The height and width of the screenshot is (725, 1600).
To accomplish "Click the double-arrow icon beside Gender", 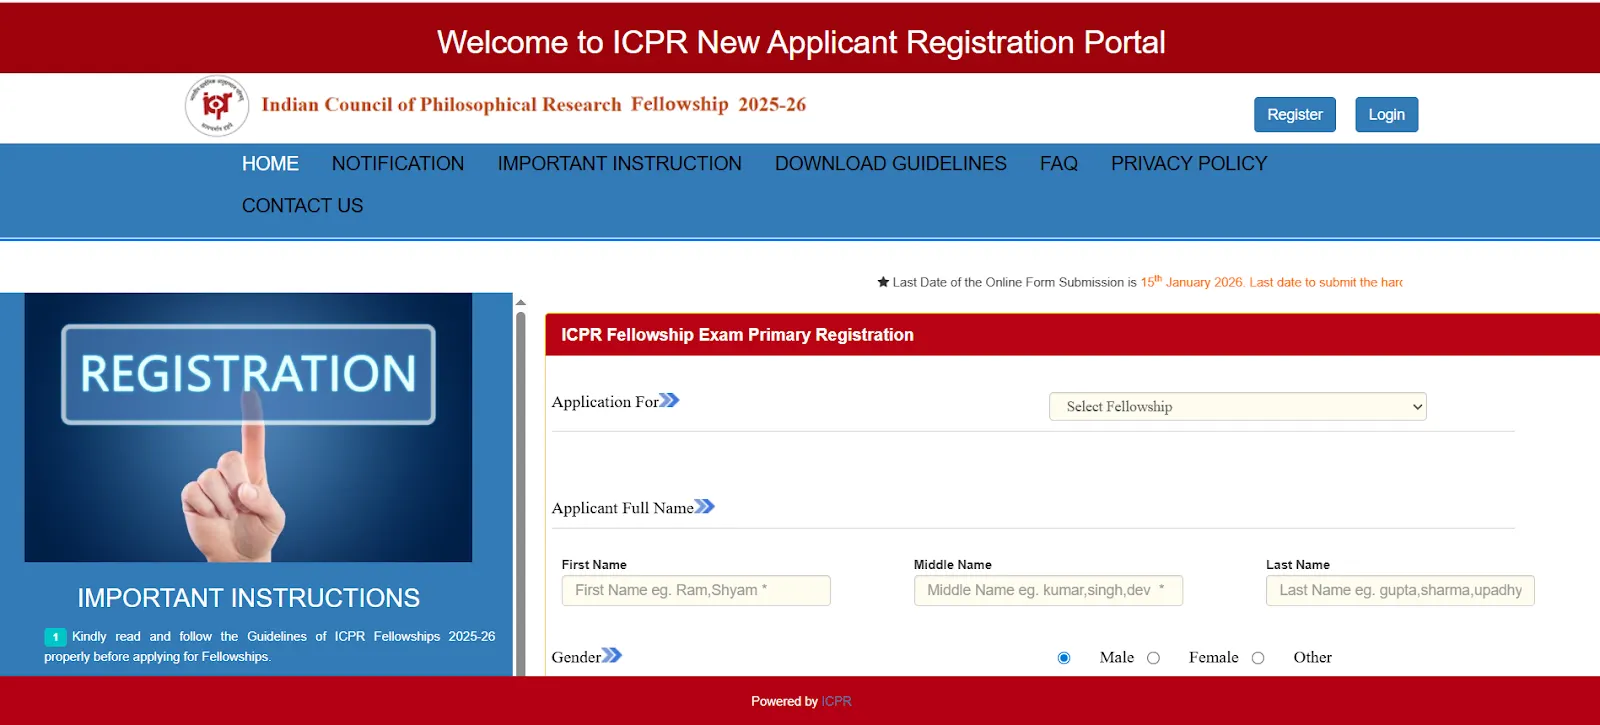I will tap(611, 655).
